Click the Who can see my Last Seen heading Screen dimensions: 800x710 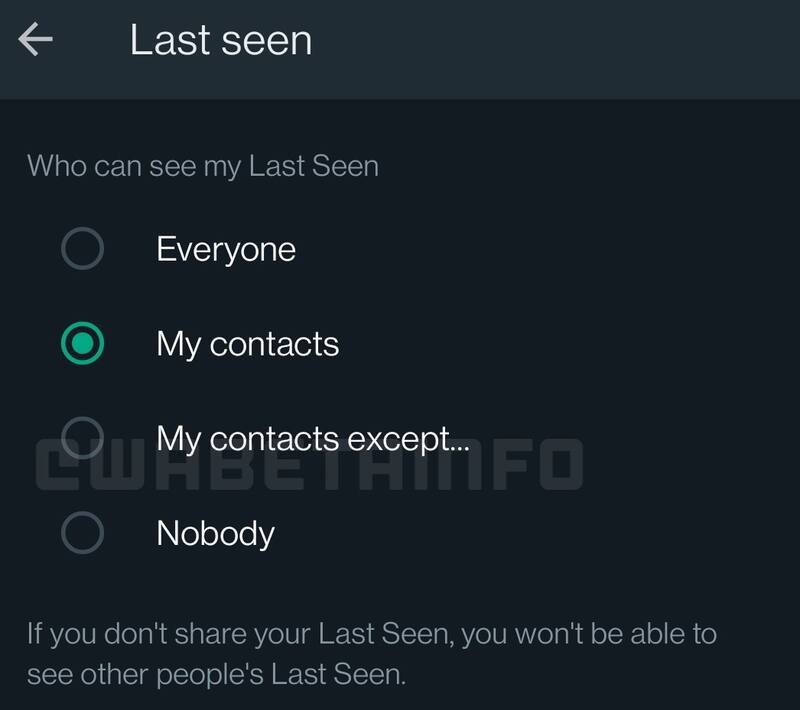click(203, 166)
